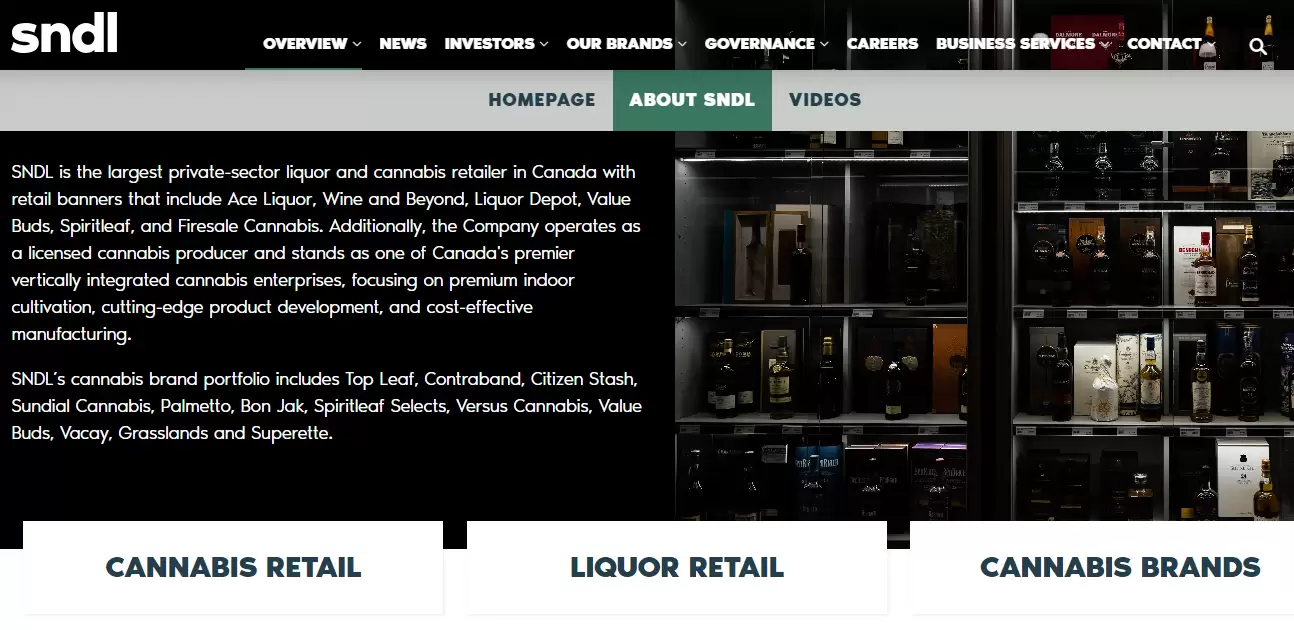Open the Governance menu label
Viewport: 1294px width, 630px height.
point(760,44)
